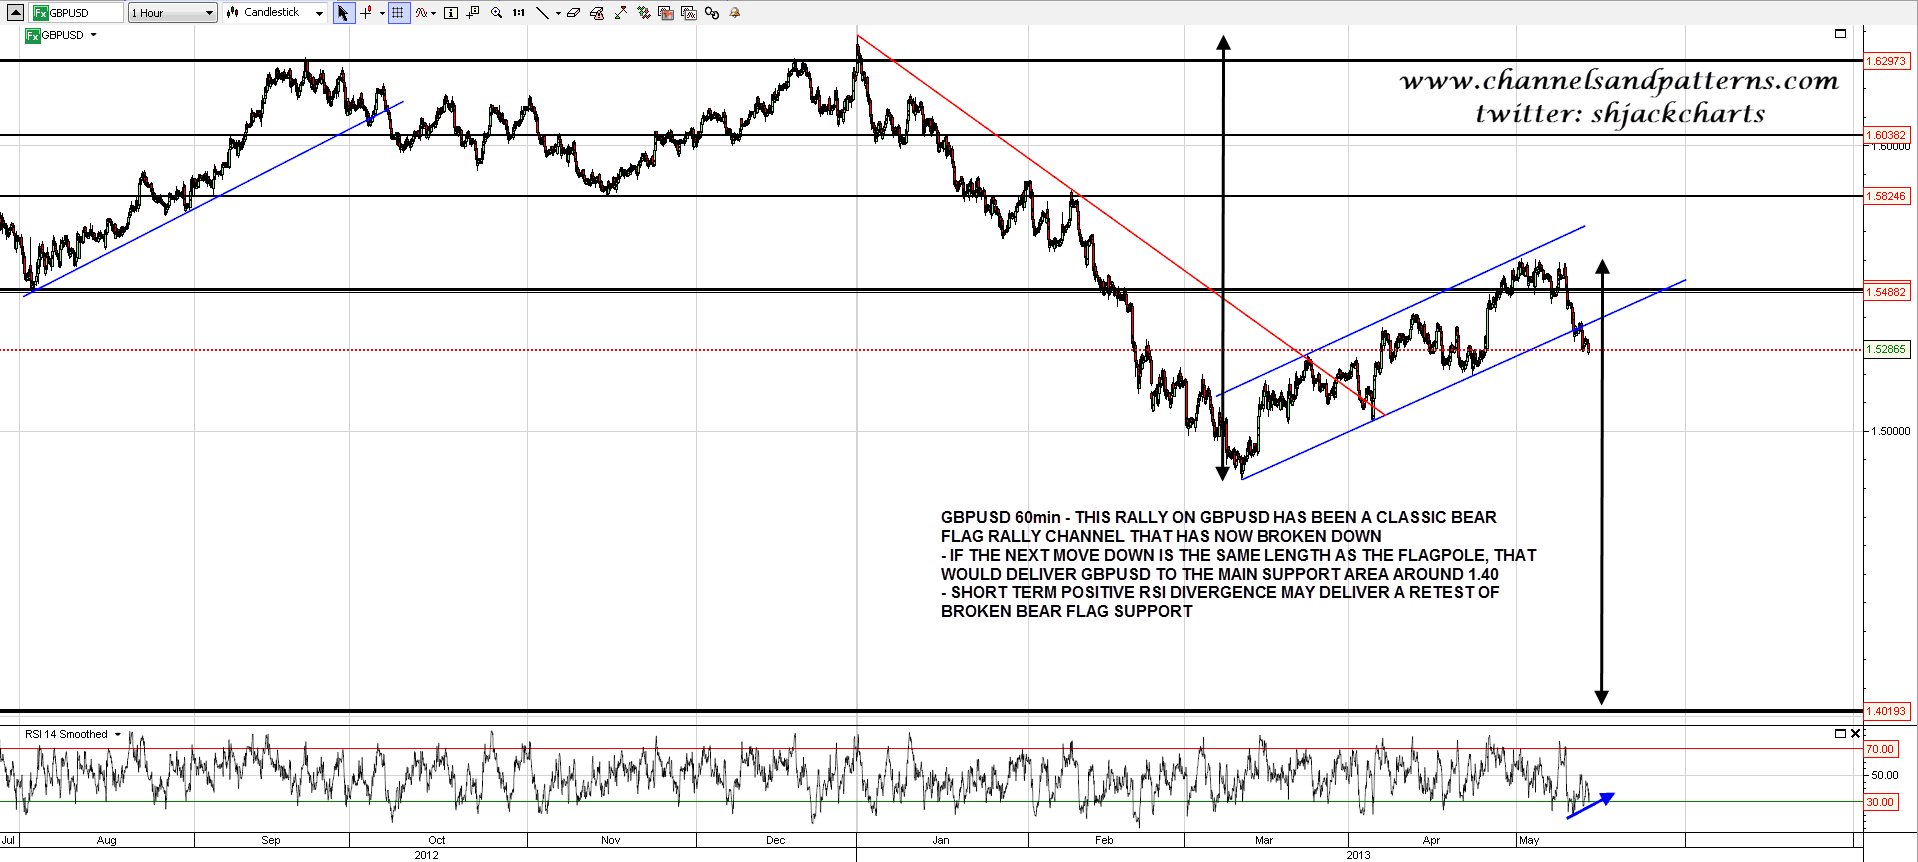The width and height of the screenshot is (1918, 862).
Task: Open the 1 Hour timeframe dropdown
Action: [x=172, y=13]
